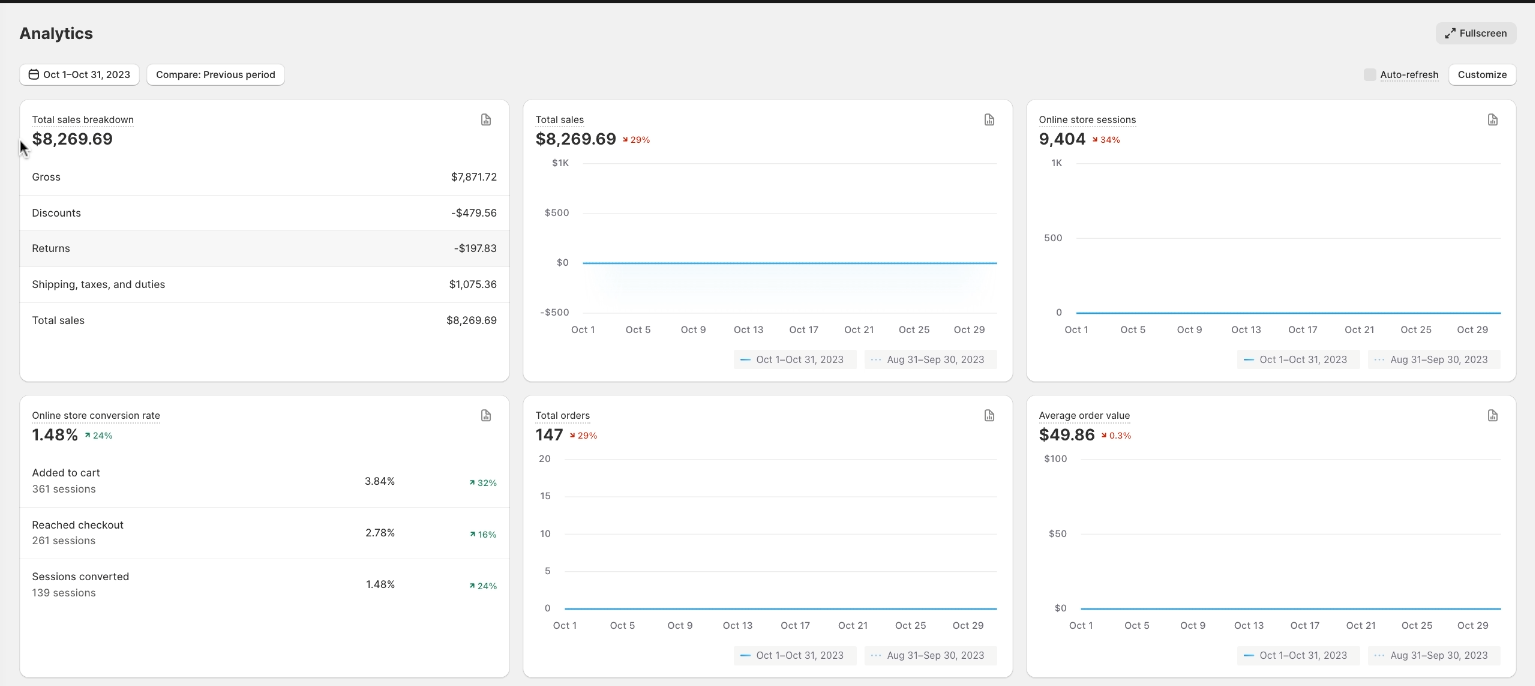Click the calendar icon in the date button

tap(35, 74)
